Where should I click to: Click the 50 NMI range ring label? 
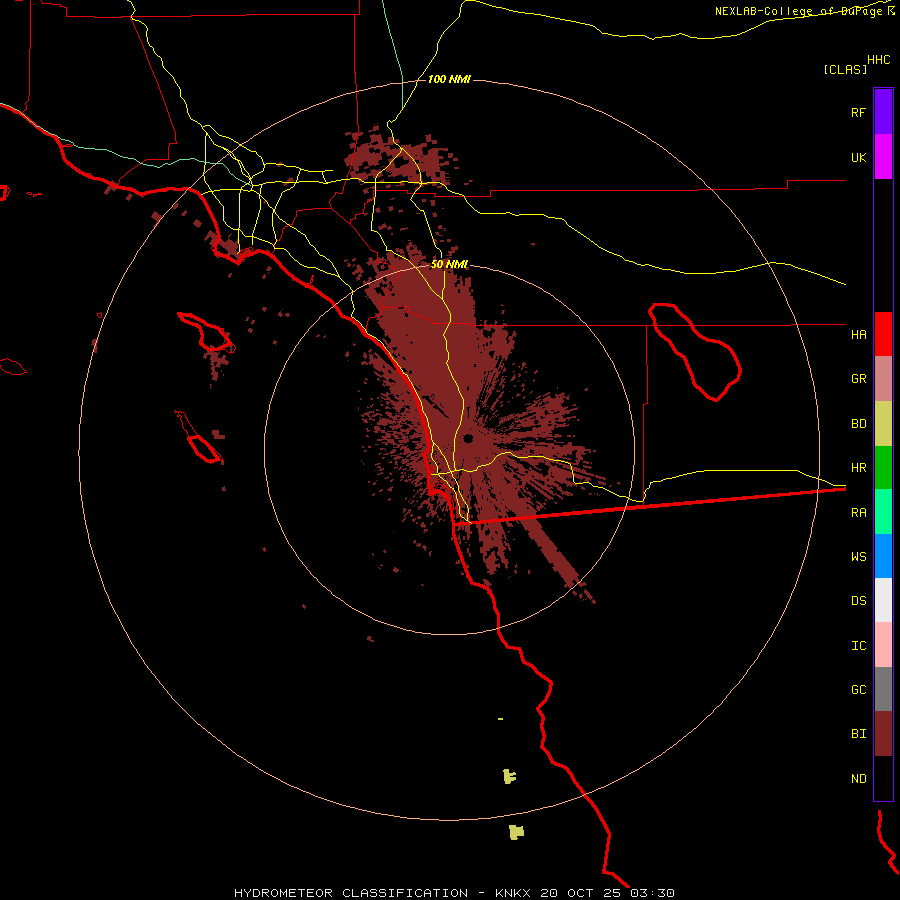tap(449, 264)
